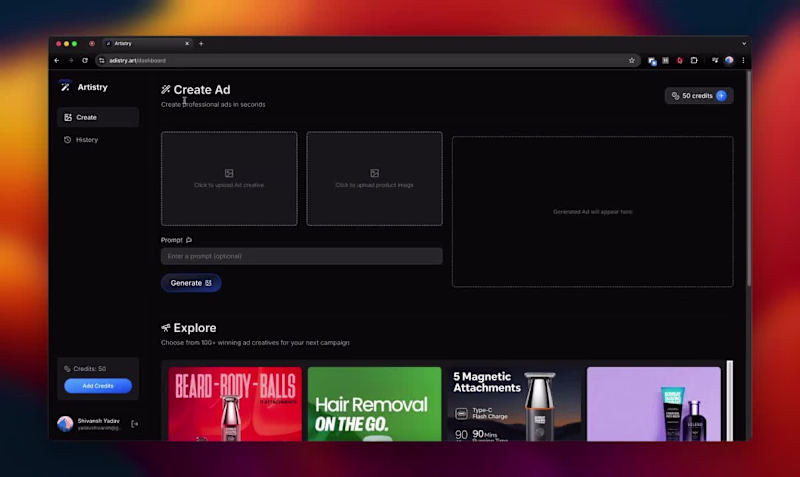Click the blue plus beside 50 credits
Image resolution: width=800 pixels, height=477 pixels.
[x=721, y=96]
